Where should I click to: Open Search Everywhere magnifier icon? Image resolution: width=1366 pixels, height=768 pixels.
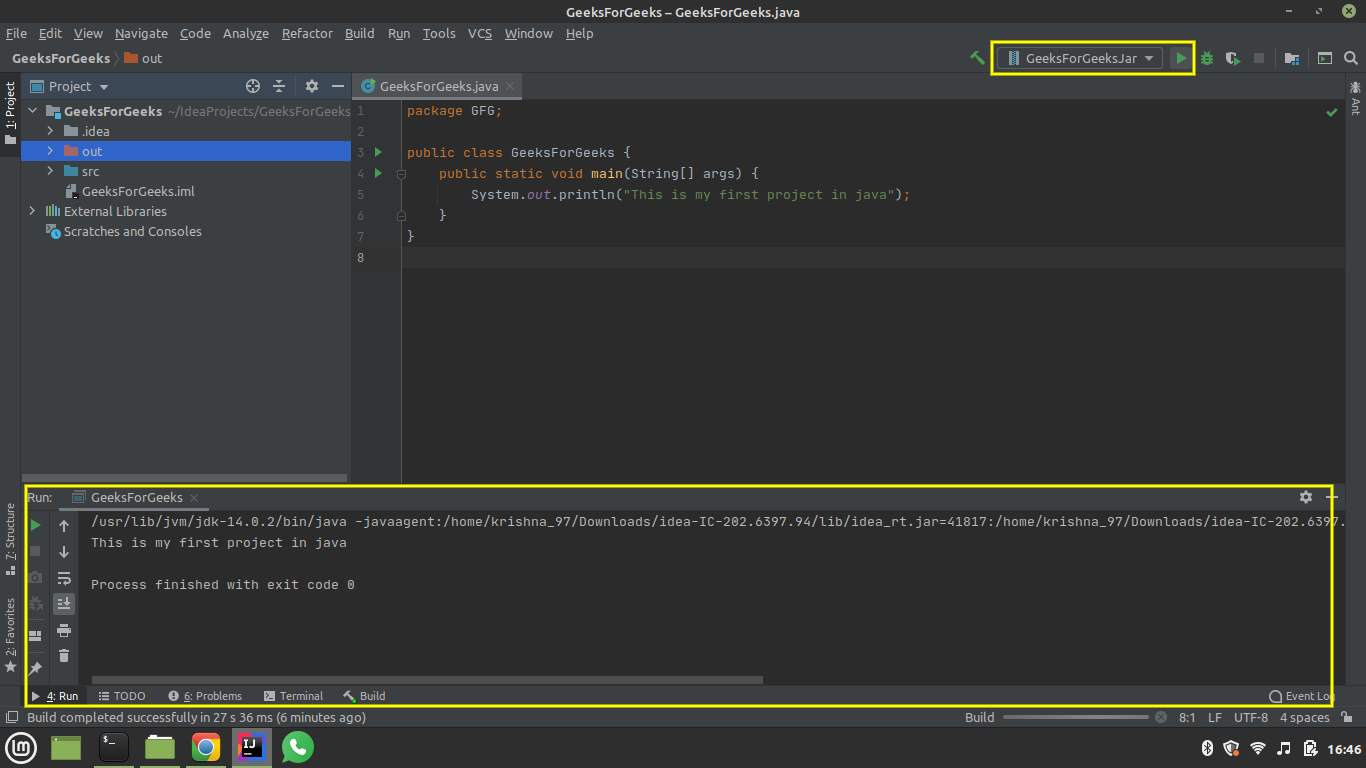(1351, 58)
